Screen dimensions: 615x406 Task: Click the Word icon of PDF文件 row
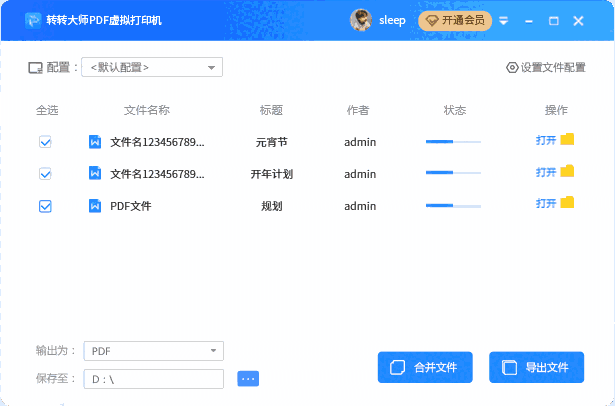click(x=95, y=206)
